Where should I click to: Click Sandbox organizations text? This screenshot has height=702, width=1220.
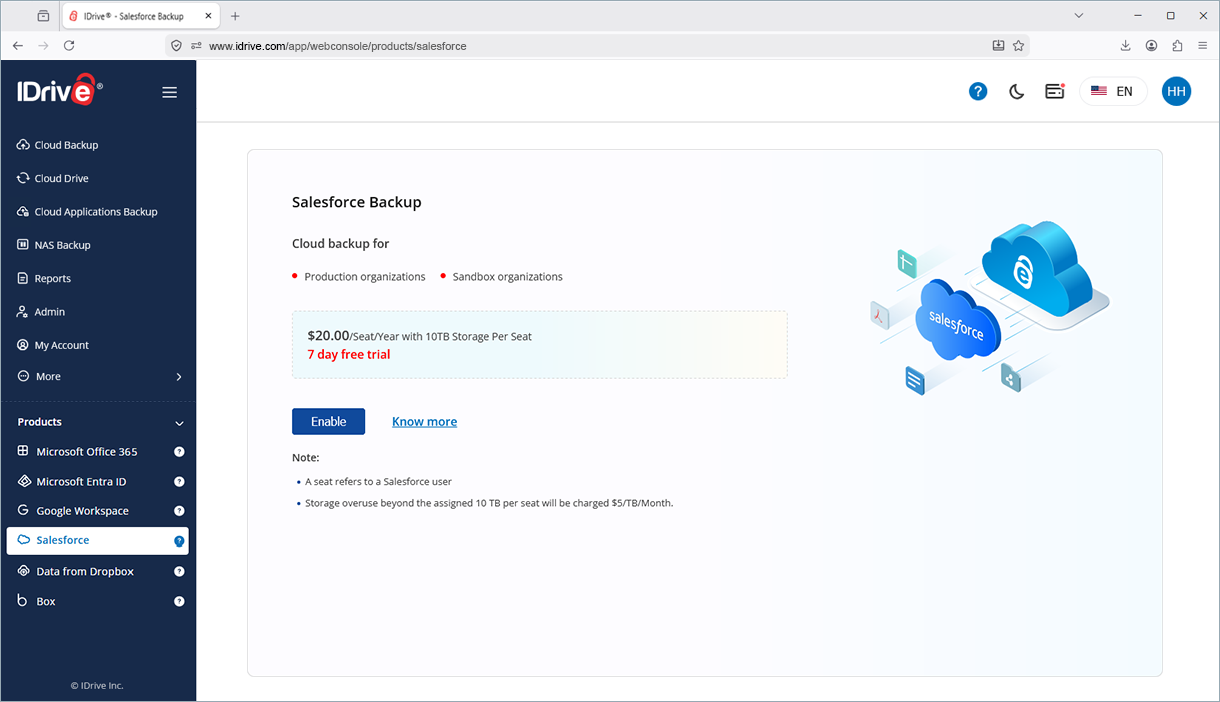point(508,277)
